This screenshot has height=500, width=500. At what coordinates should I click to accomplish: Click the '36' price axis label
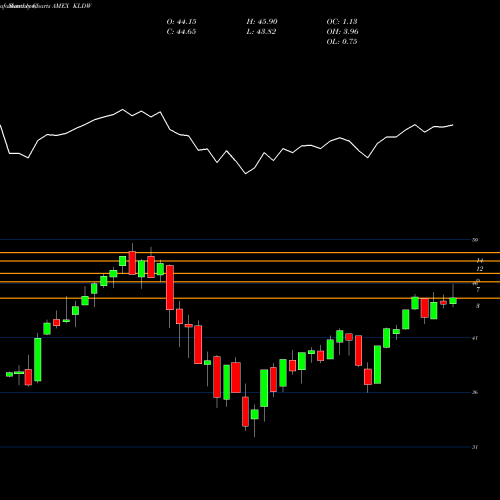(475, 392)
